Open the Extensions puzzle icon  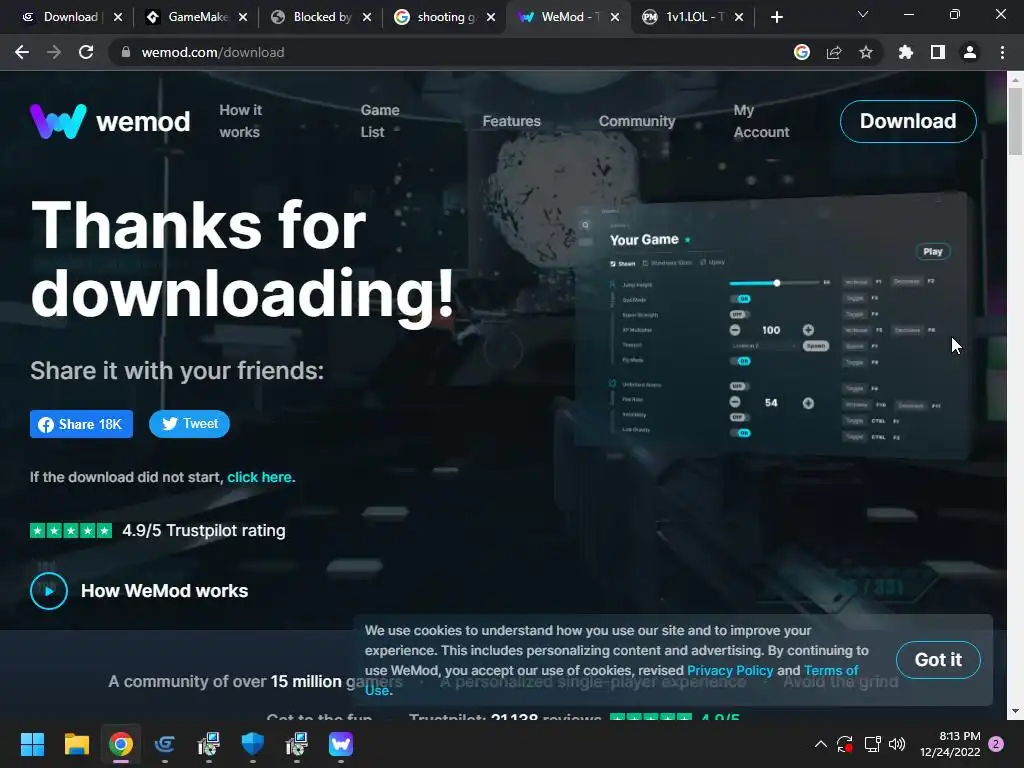[906, 52]
